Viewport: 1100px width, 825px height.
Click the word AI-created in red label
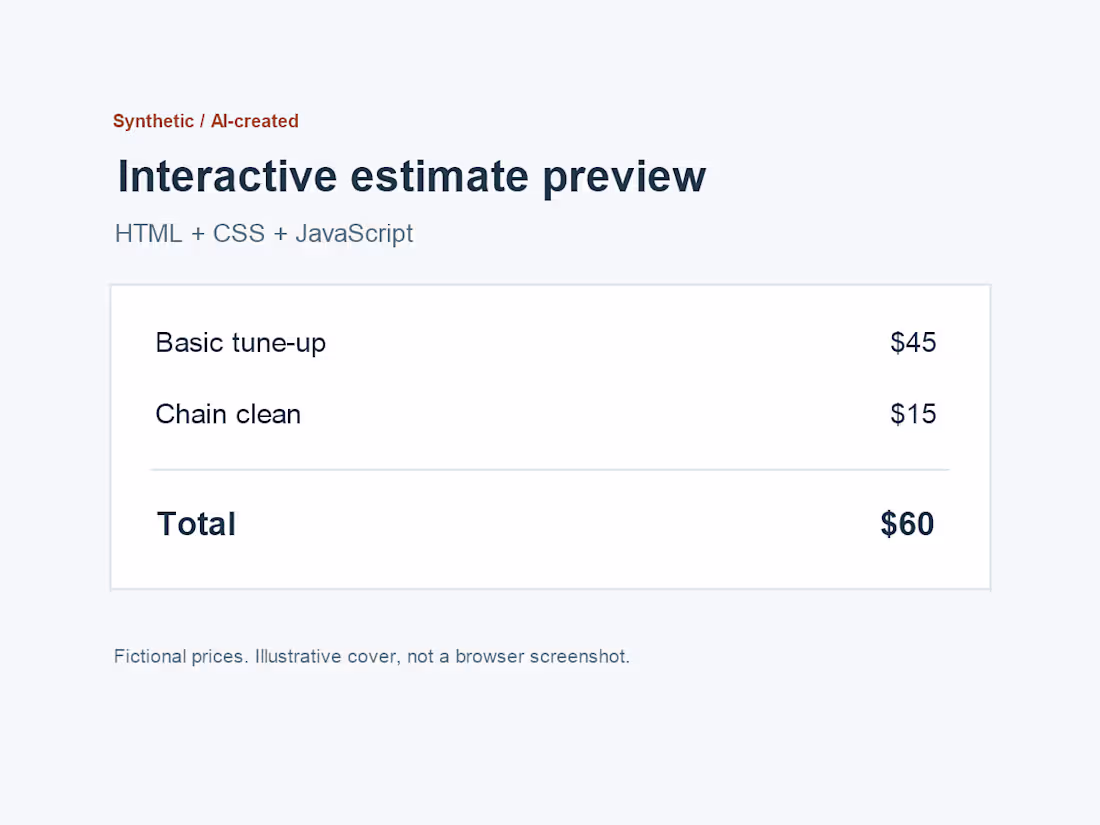[x=255, y=121]
